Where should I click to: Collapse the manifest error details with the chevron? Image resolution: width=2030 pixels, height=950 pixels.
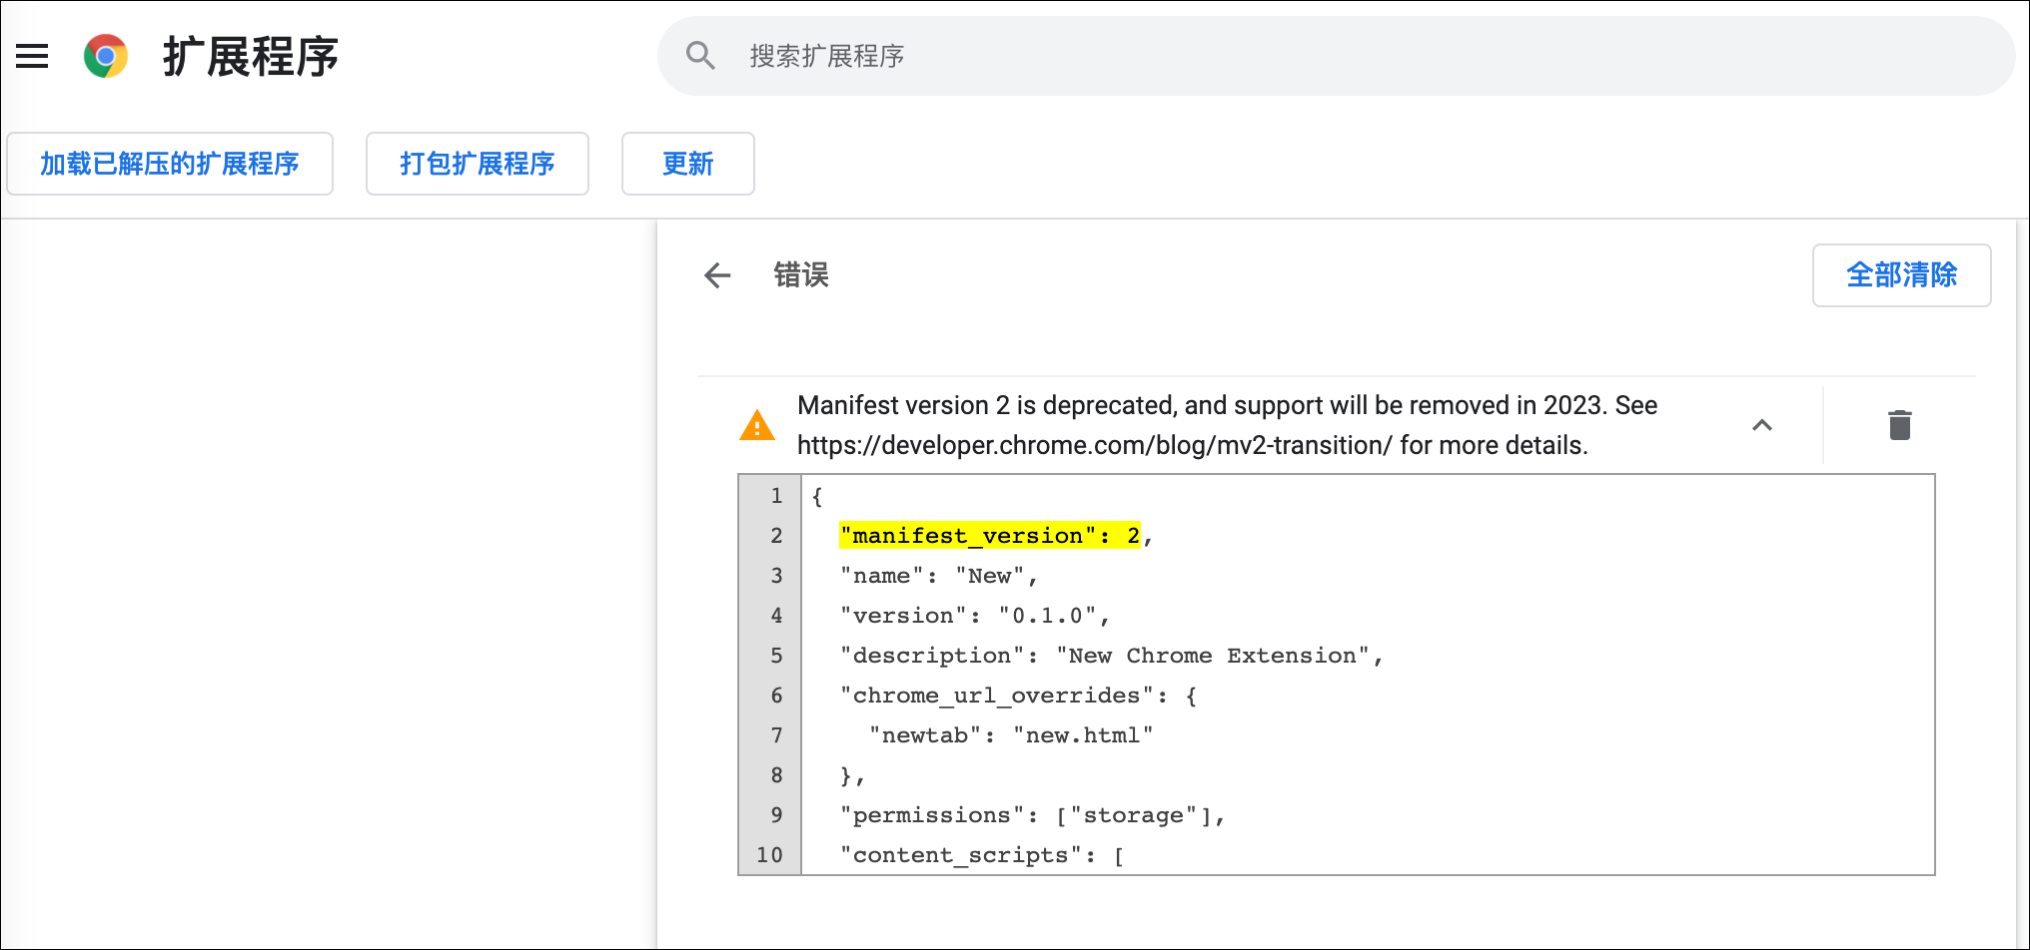click(x=1763, y=424)
